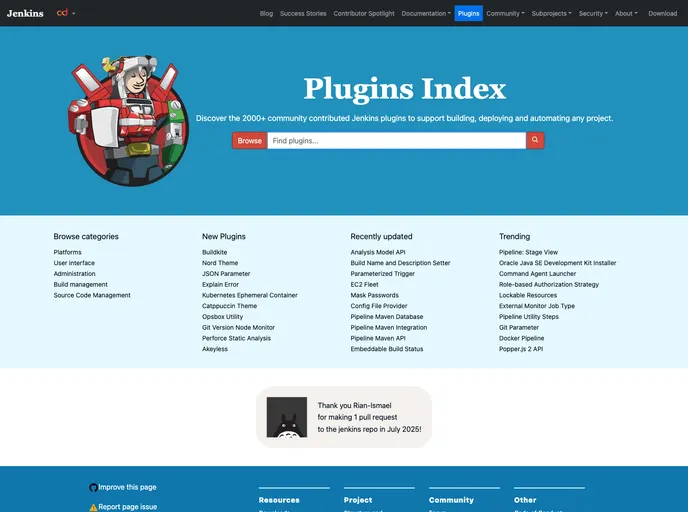
Task: Open the User interface category
Action: (x=74, y=263)
